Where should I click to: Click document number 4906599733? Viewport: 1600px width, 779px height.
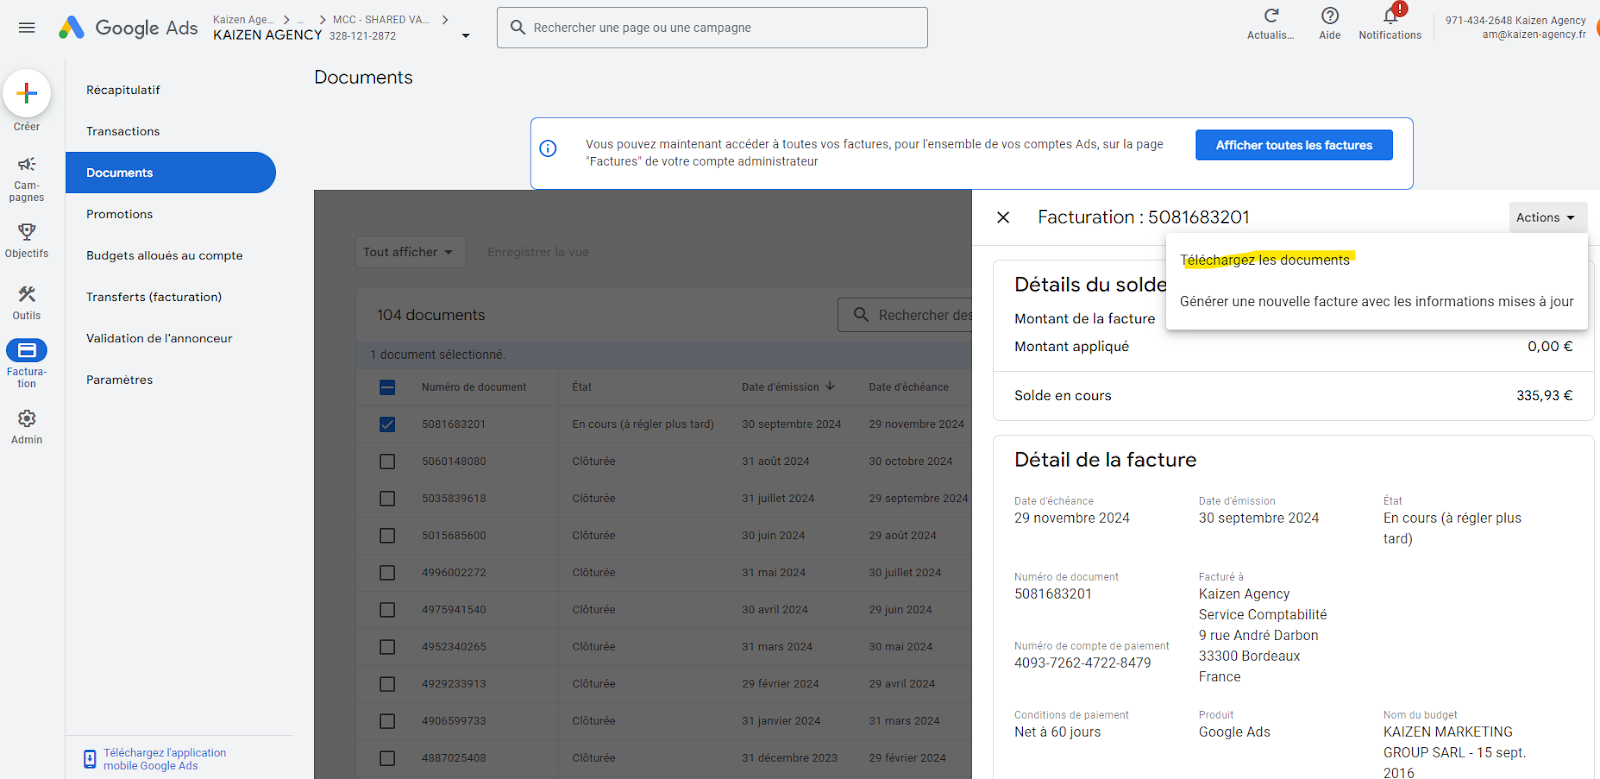[454, 721]
